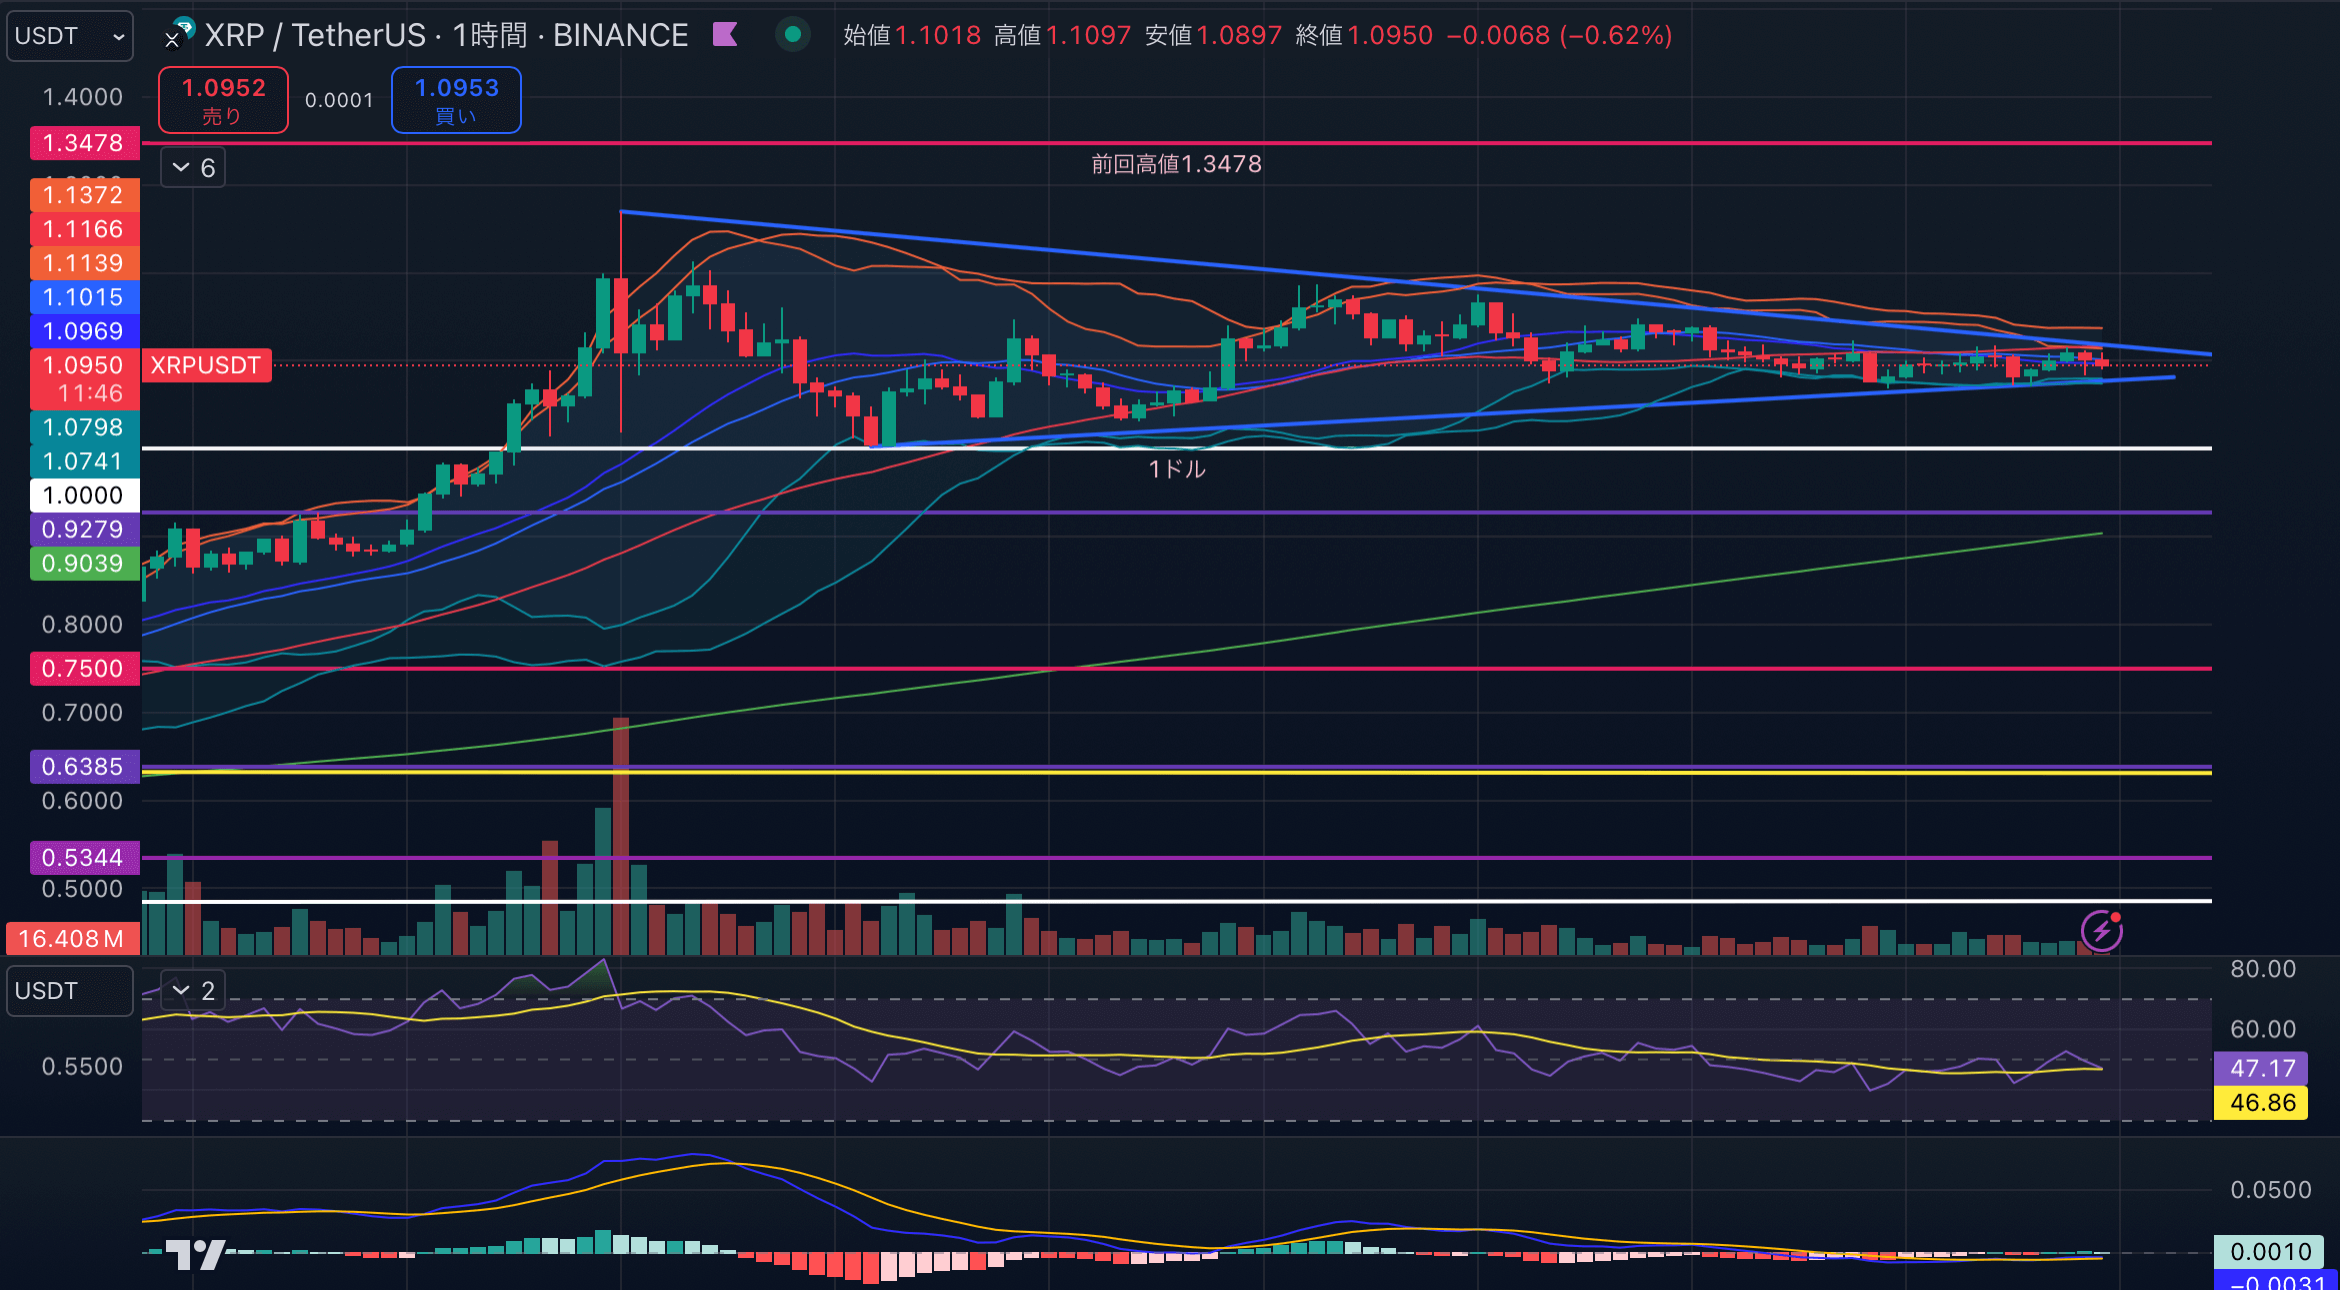Click the 1.1166 red price label
This screenshot has height=1290, width=2340.
[x=84, y=229]
